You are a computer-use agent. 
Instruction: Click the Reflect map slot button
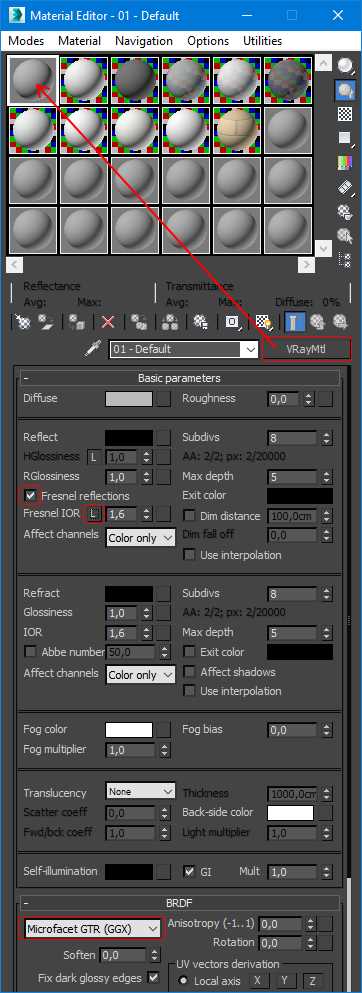pyautogui.click(x=164, y=438)
